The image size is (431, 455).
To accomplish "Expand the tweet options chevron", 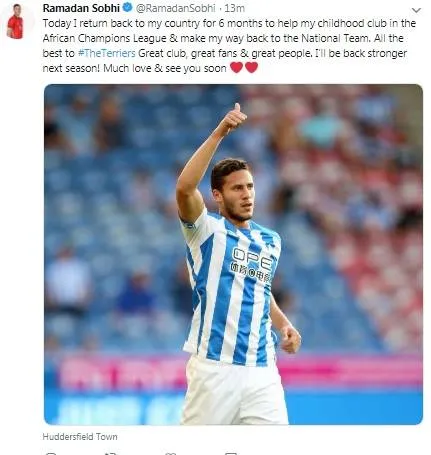I will 416,10.
